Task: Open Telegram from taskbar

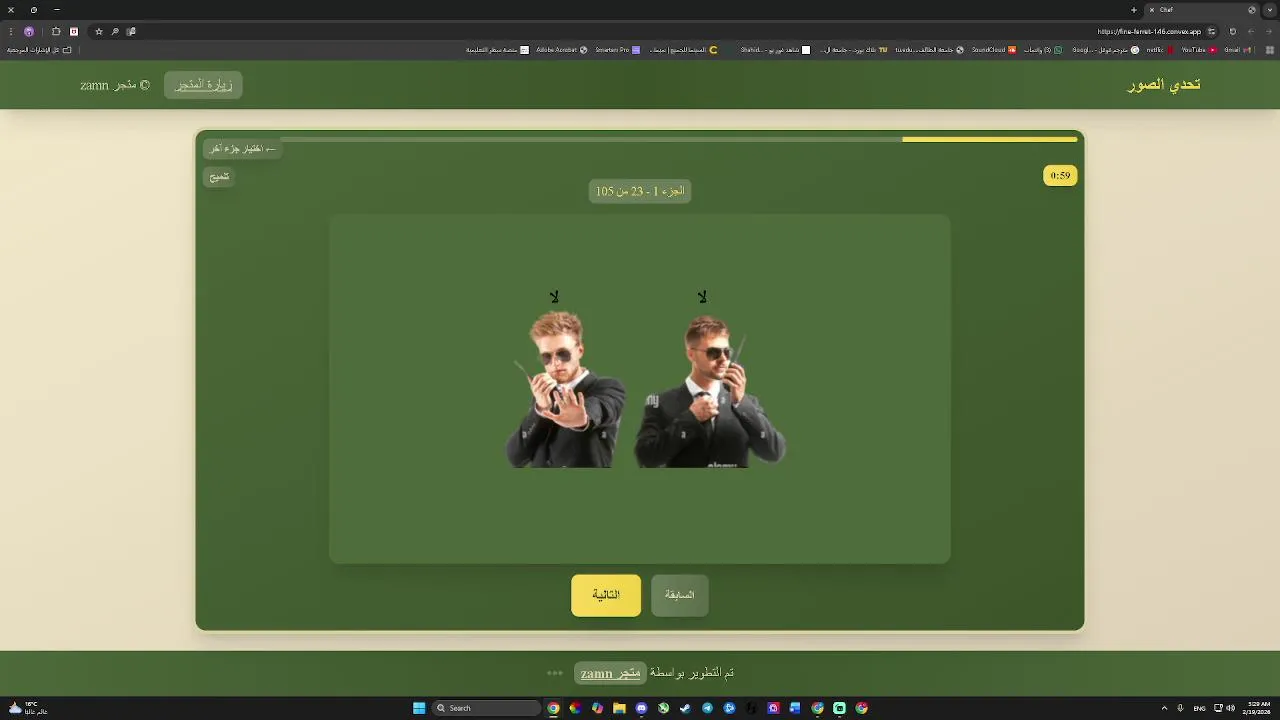Action: tap(707, 708)
